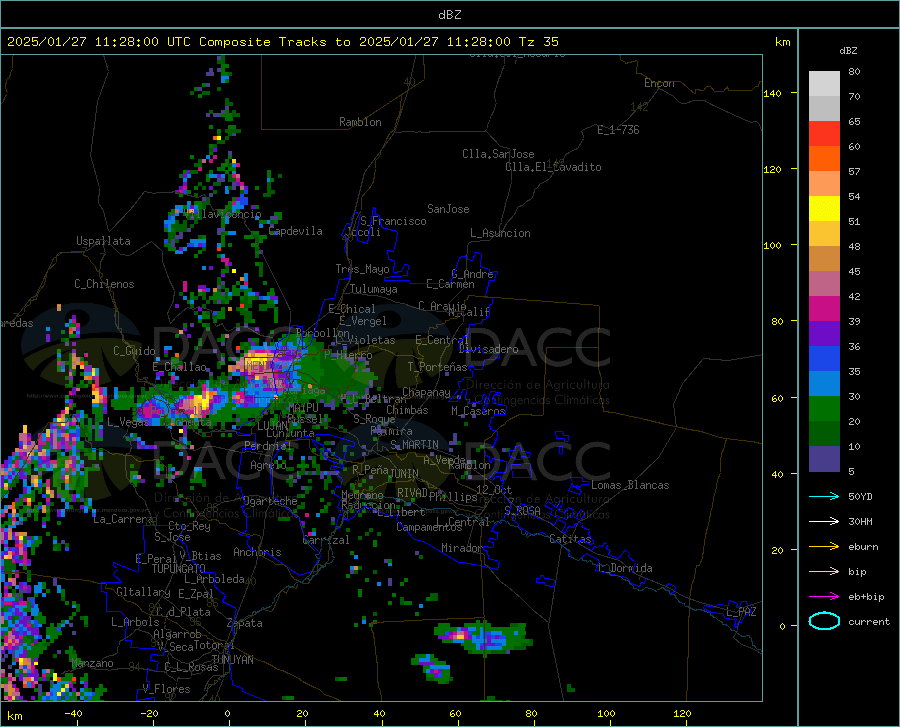Click the Villavicencio place label
900x727 pixels.
(224, 214)
